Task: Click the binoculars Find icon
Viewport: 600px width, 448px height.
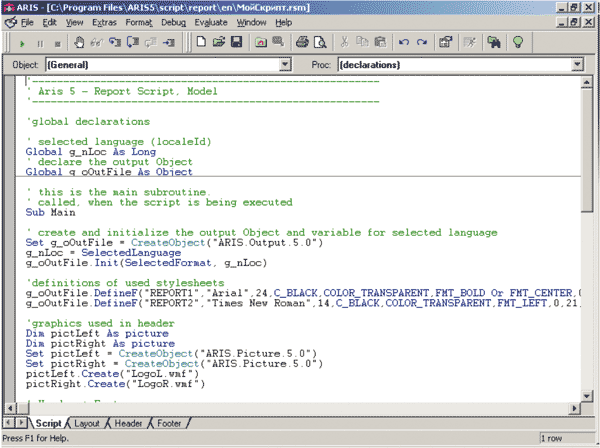Action: click(494, 43)
